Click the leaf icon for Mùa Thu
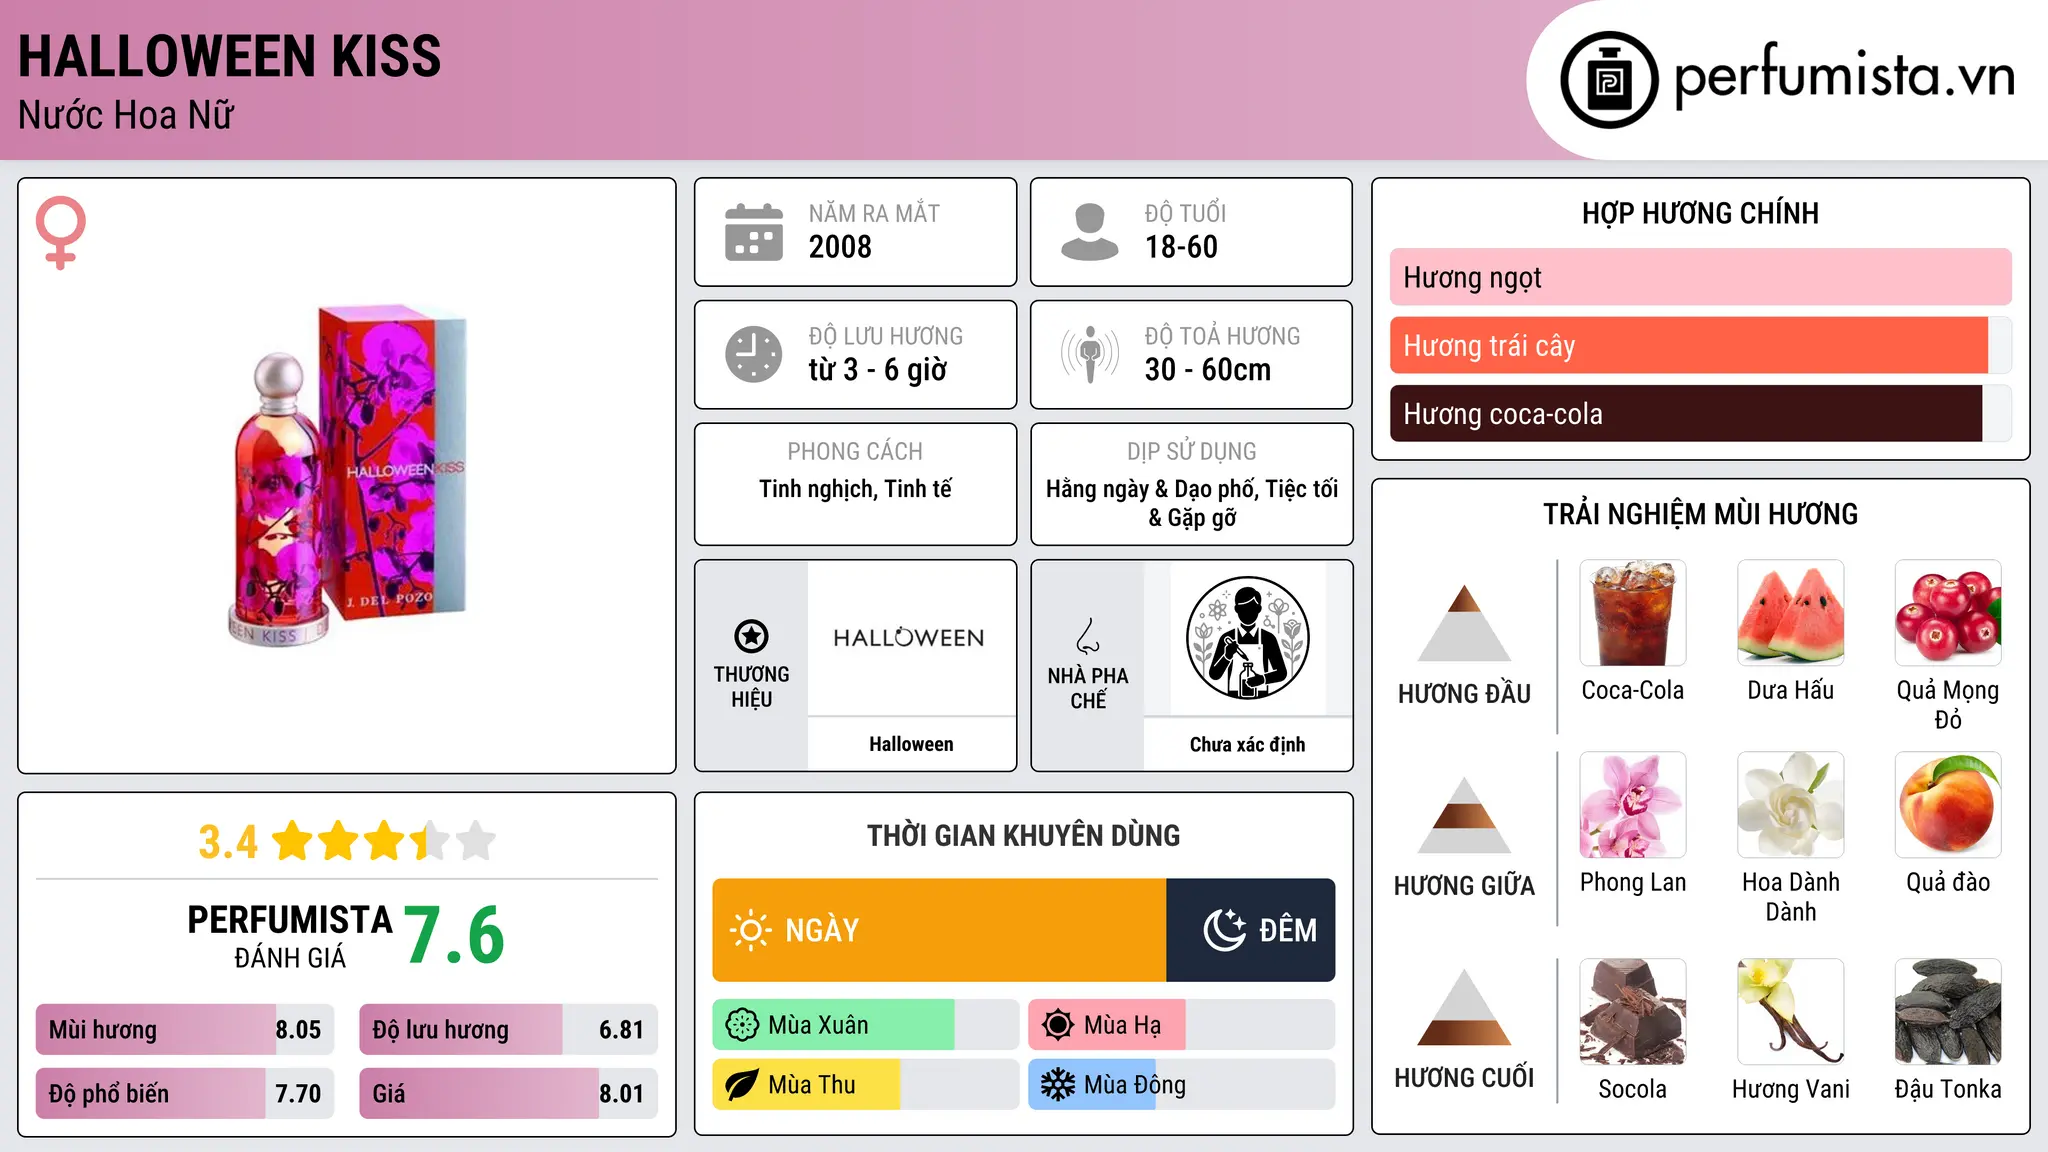Image resolution: width=2048 pixels, height=1152 pixels. tap(742, 1085)
